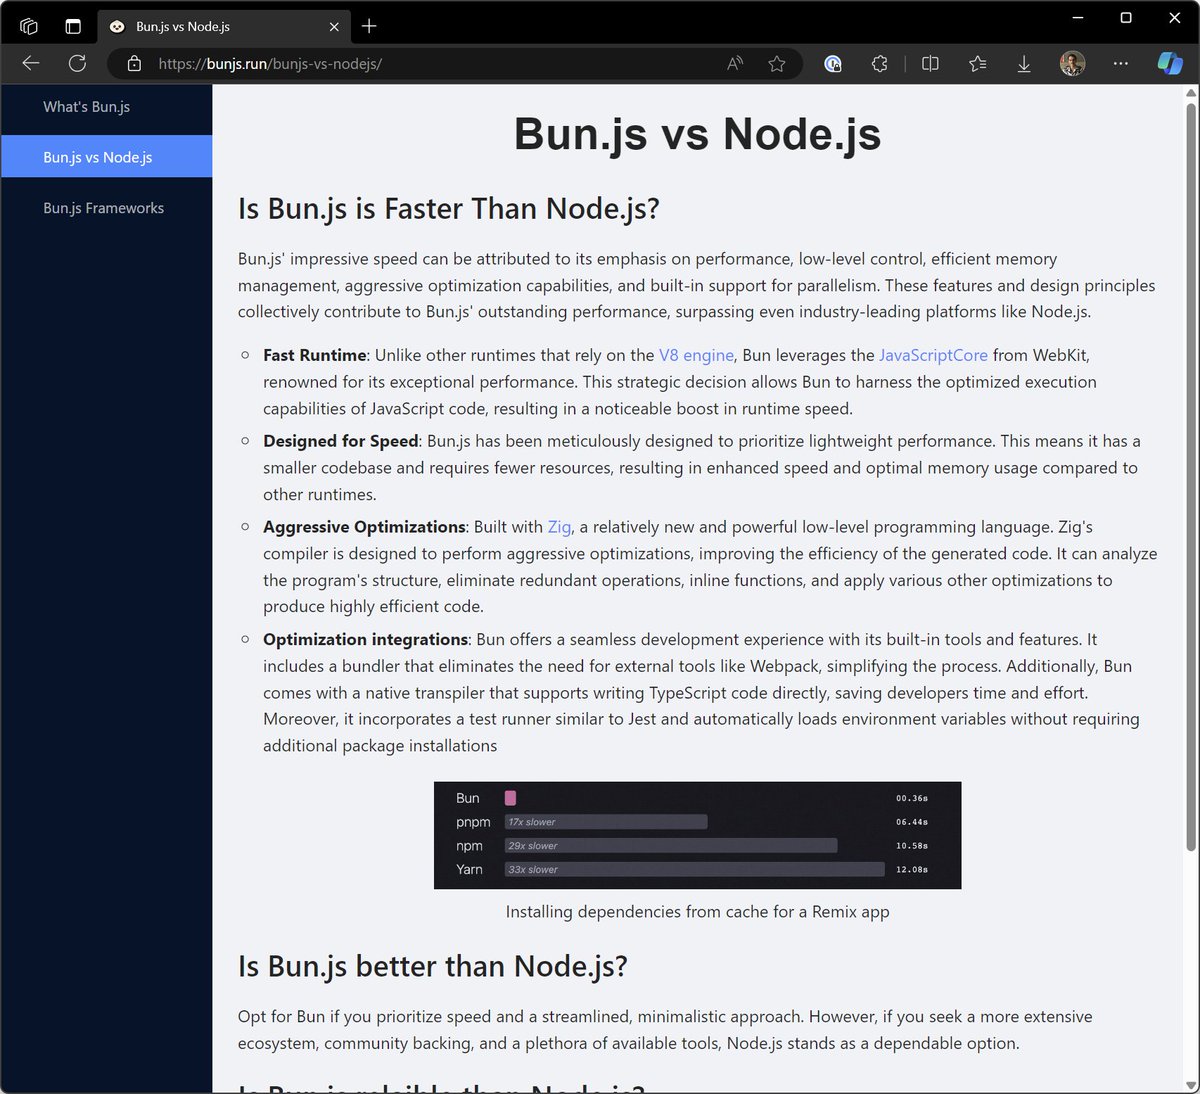Click the package install benchmark image

click(697, 835)
